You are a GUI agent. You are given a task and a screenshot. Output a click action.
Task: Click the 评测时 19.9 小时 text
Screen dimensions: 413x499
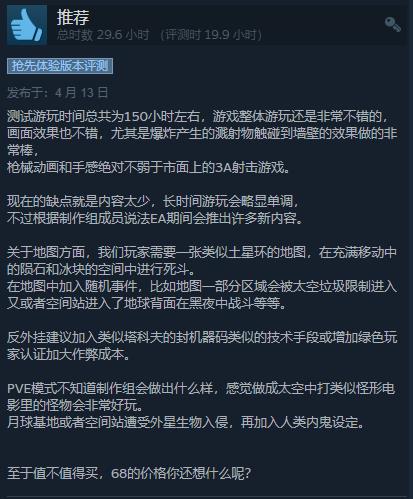[x=211, y=35]
